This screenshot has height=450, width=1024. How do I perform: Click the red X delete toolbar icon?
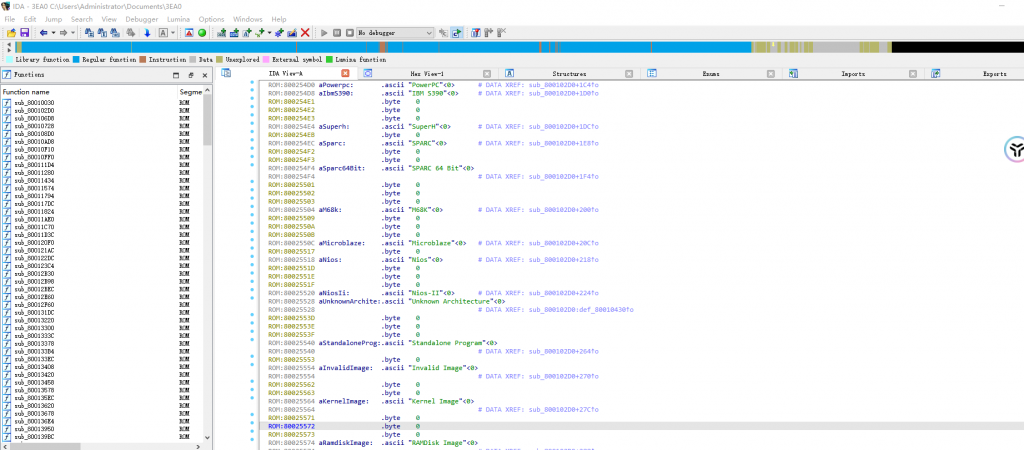coord(305,33)
